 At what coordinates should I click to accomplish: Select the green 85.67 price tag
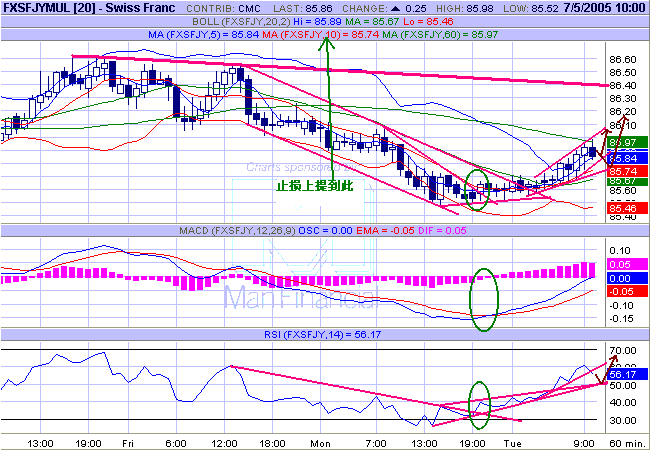[627, 181]
